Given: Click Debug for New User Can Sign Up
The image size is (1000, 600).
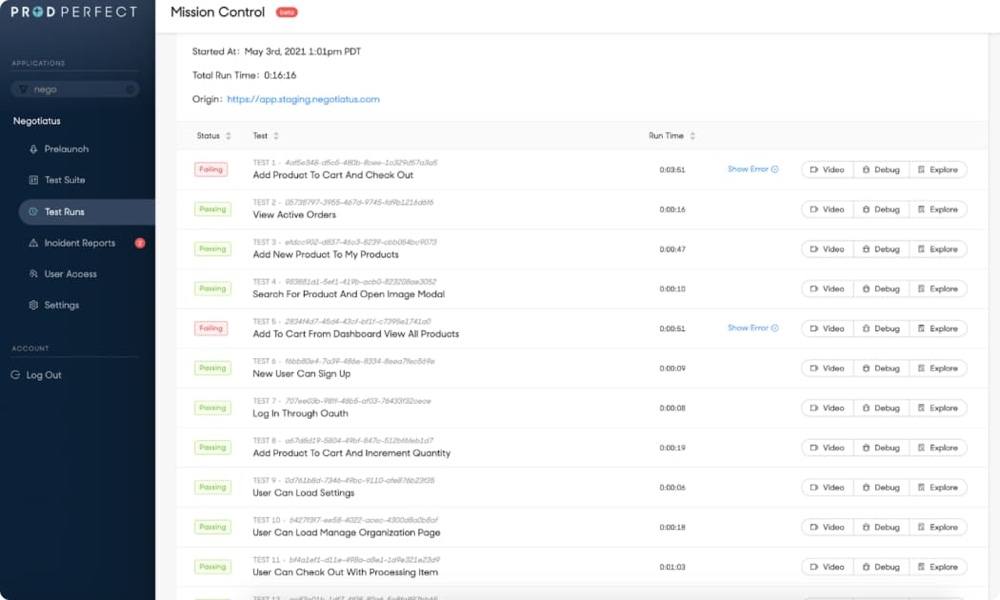Looking at the screenshot, I should pyautogui.click(x=881, y=368).
